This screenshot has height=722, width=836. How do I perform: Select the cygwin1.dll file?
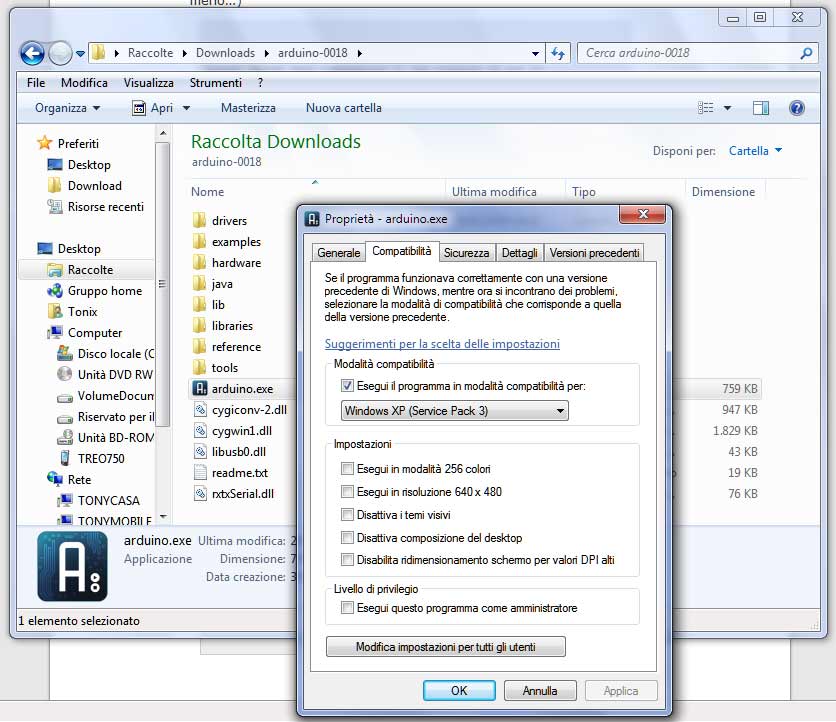tap(232, 430)
